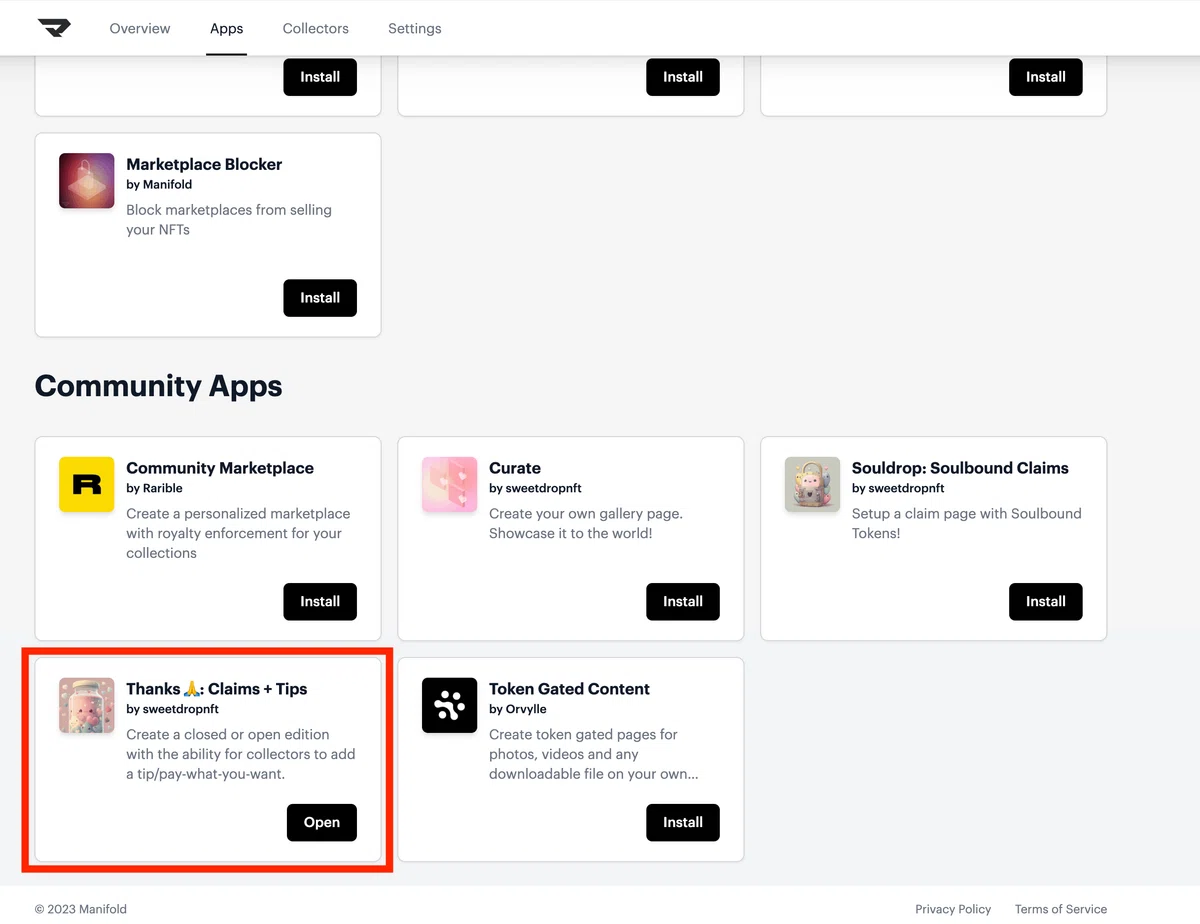Open the Privacy Policy link

[953, 909]
